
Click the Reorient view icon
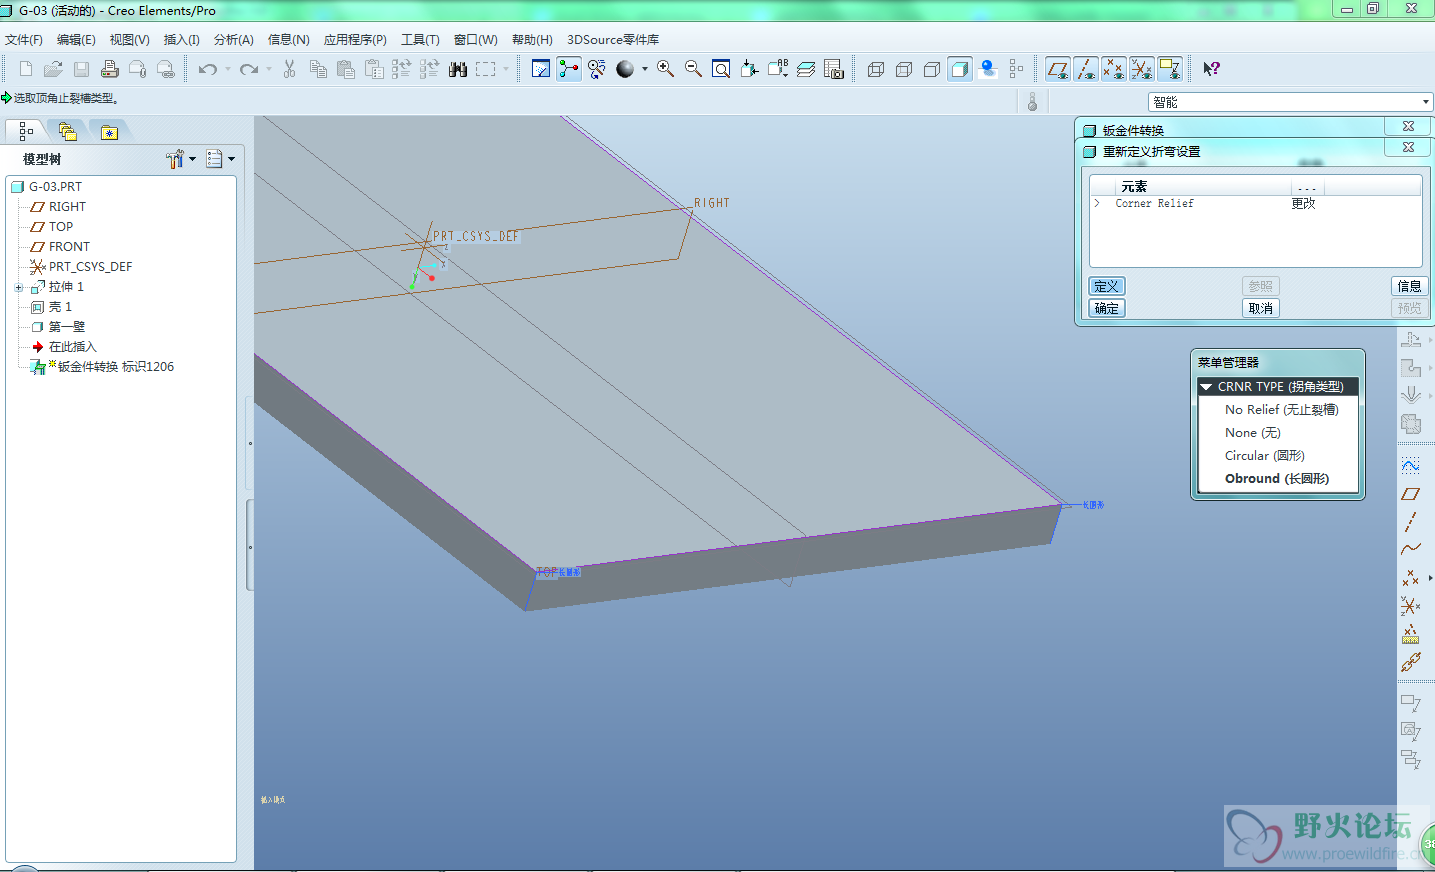pos(749,69)
